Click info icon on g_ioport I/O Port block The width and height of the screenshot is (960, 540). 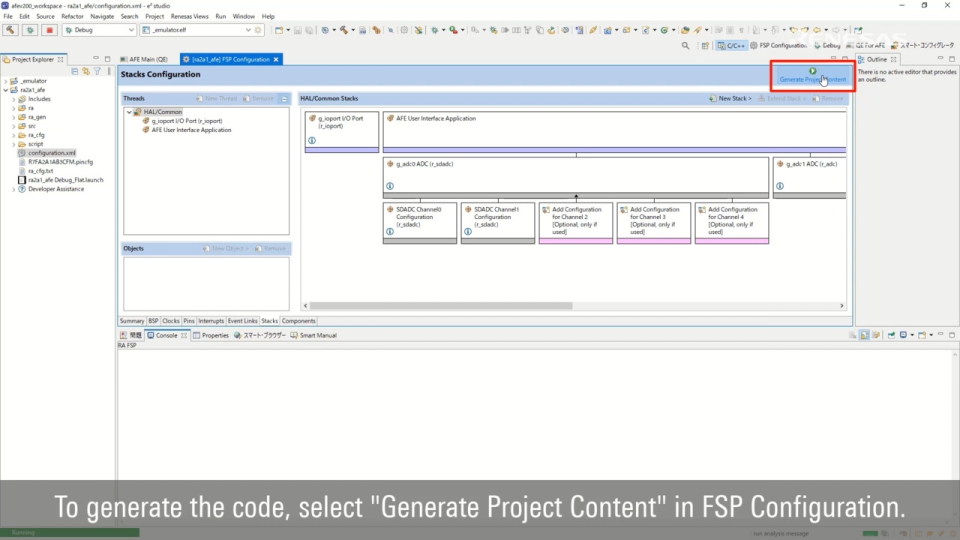[312, 141]
